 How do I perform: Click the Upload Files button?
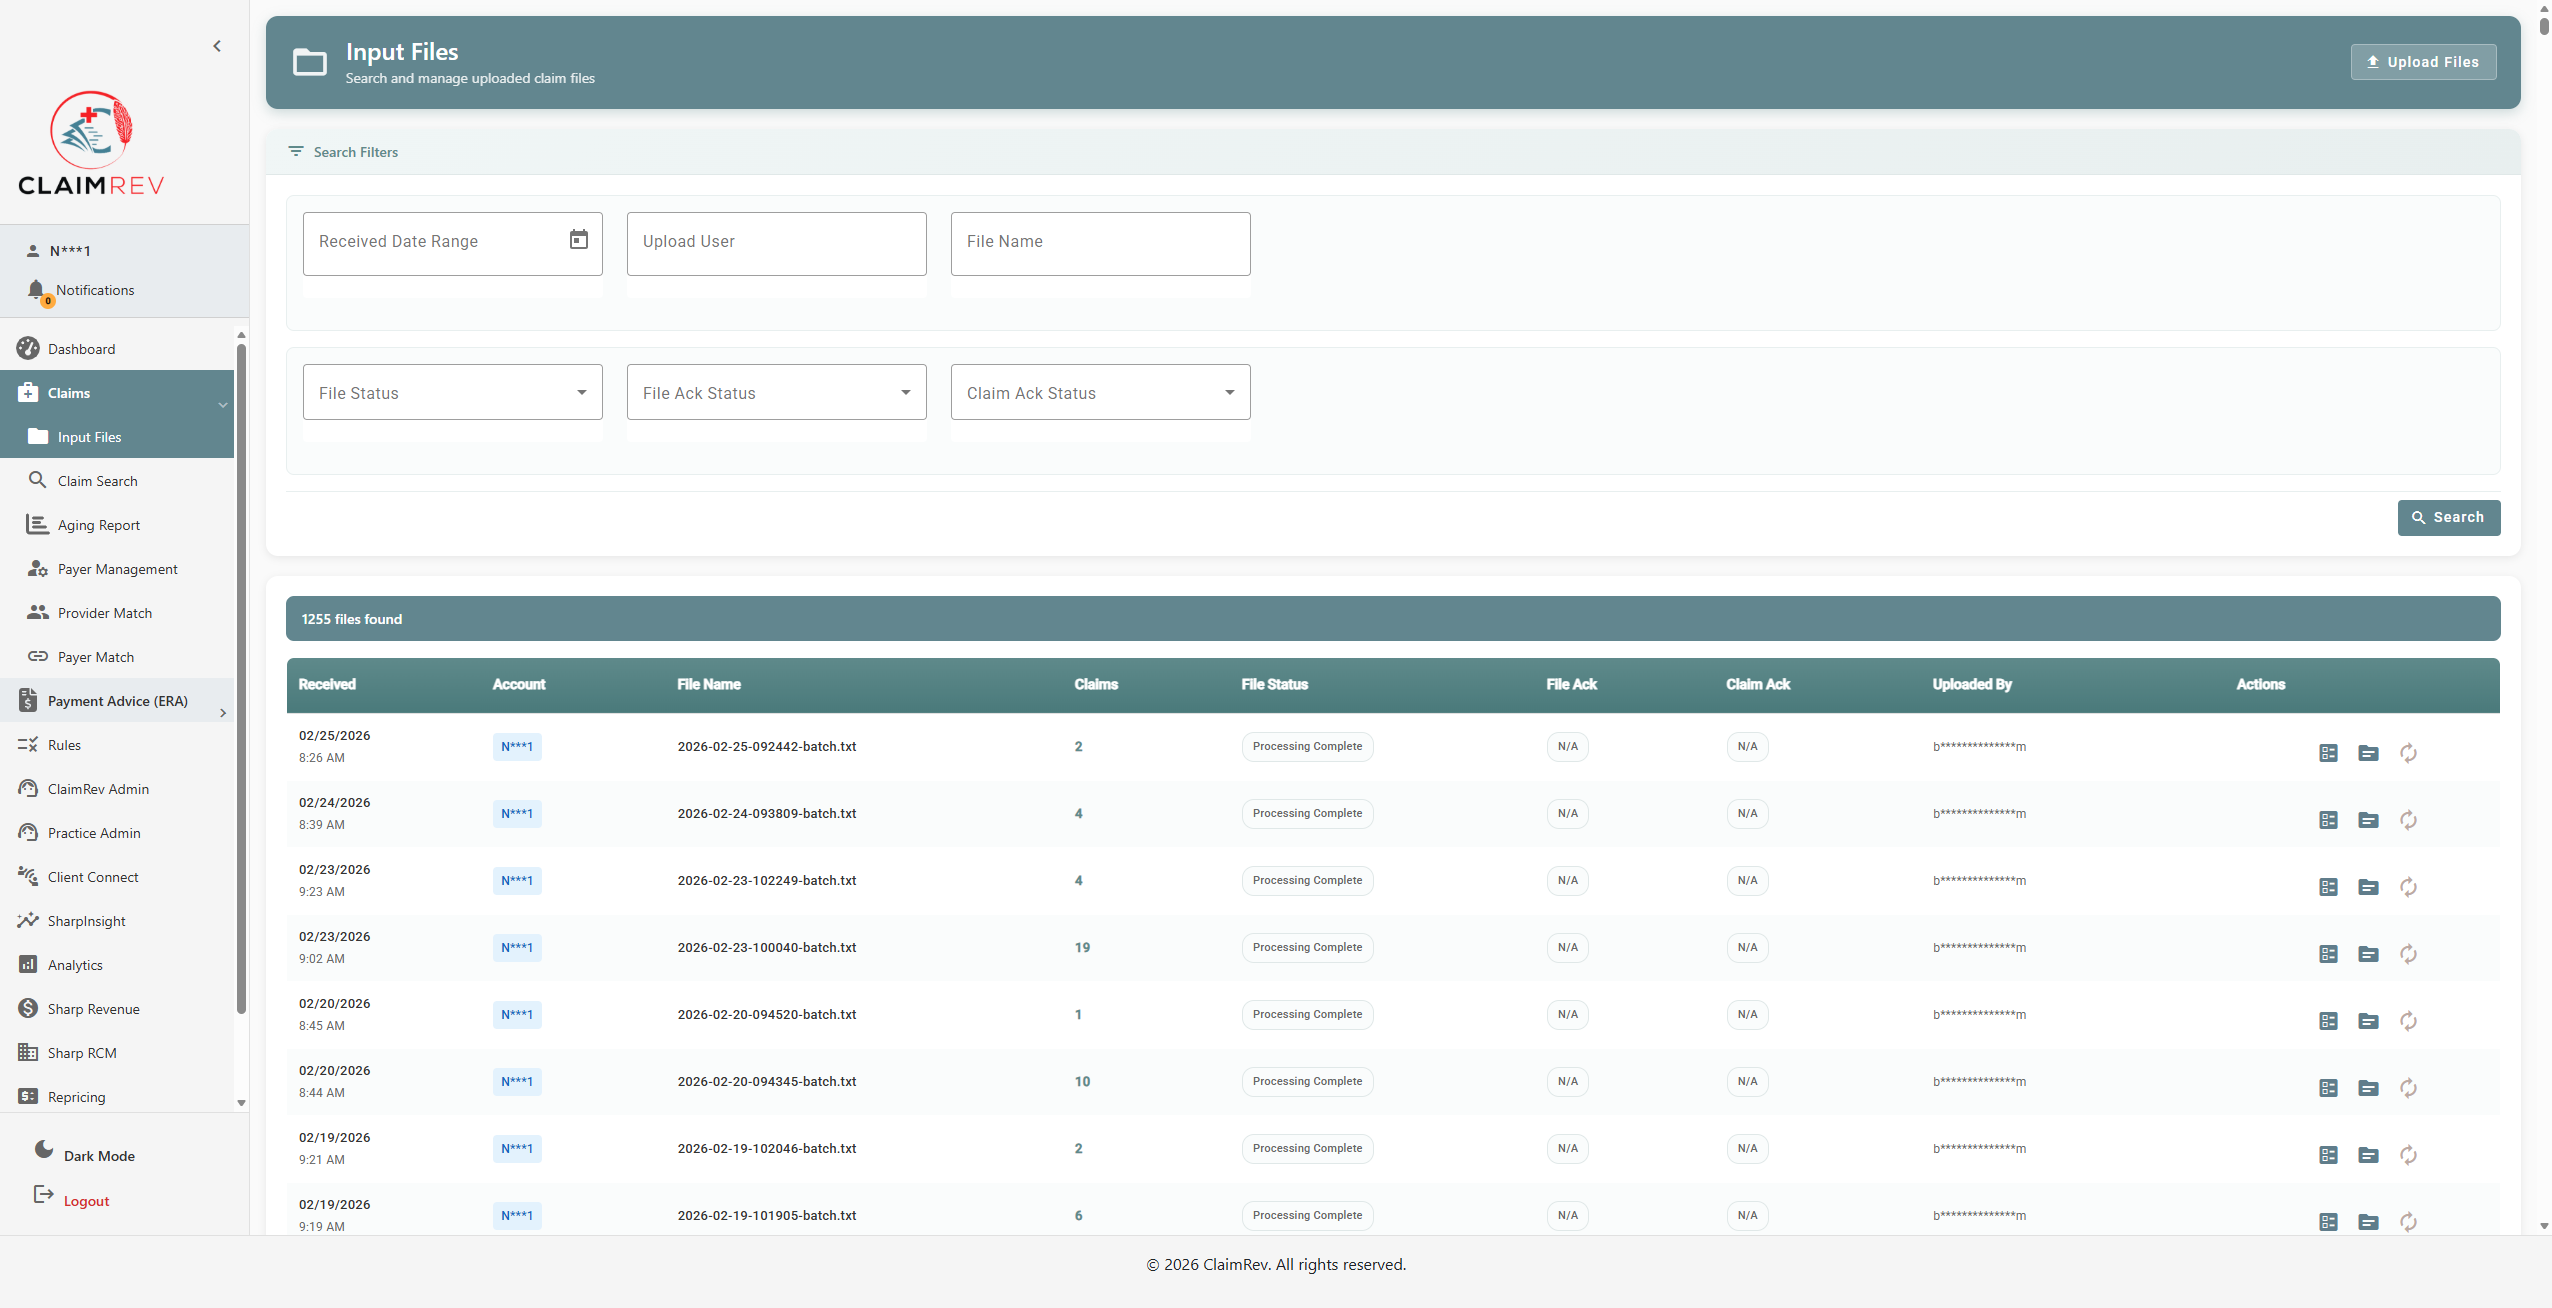tap(2423, 62)
